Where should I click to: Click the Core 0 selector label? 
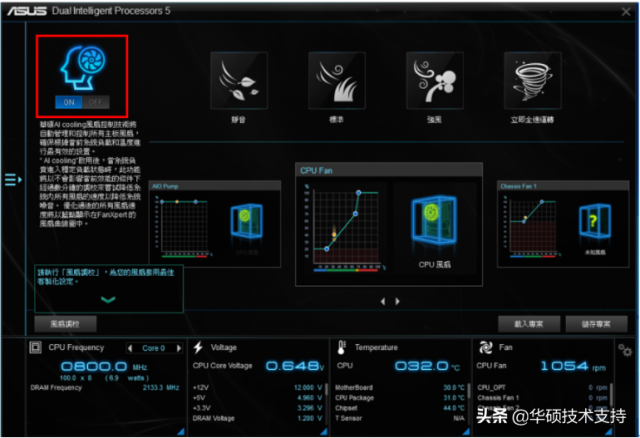(x=153, y=348)
